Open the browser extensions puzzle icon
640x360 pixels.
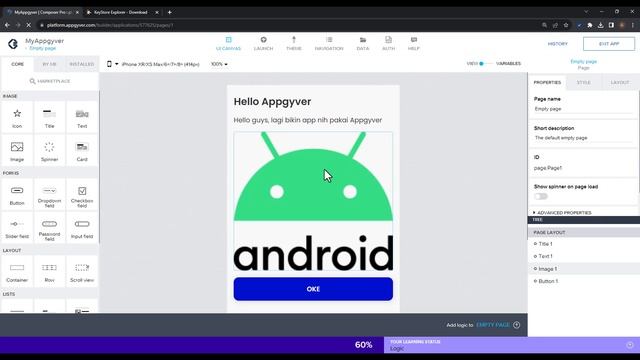pyautogui.click(x=590, y=25)
